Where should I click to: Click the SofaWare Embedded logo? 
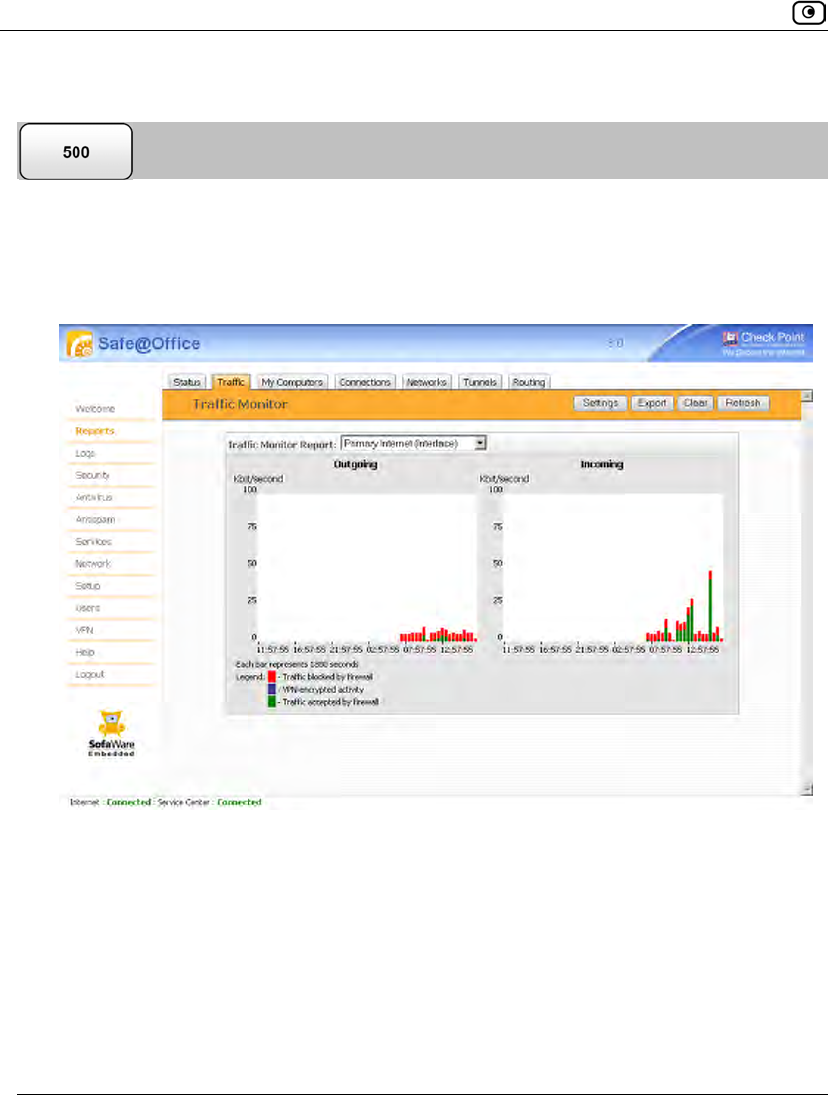[112, 733]
